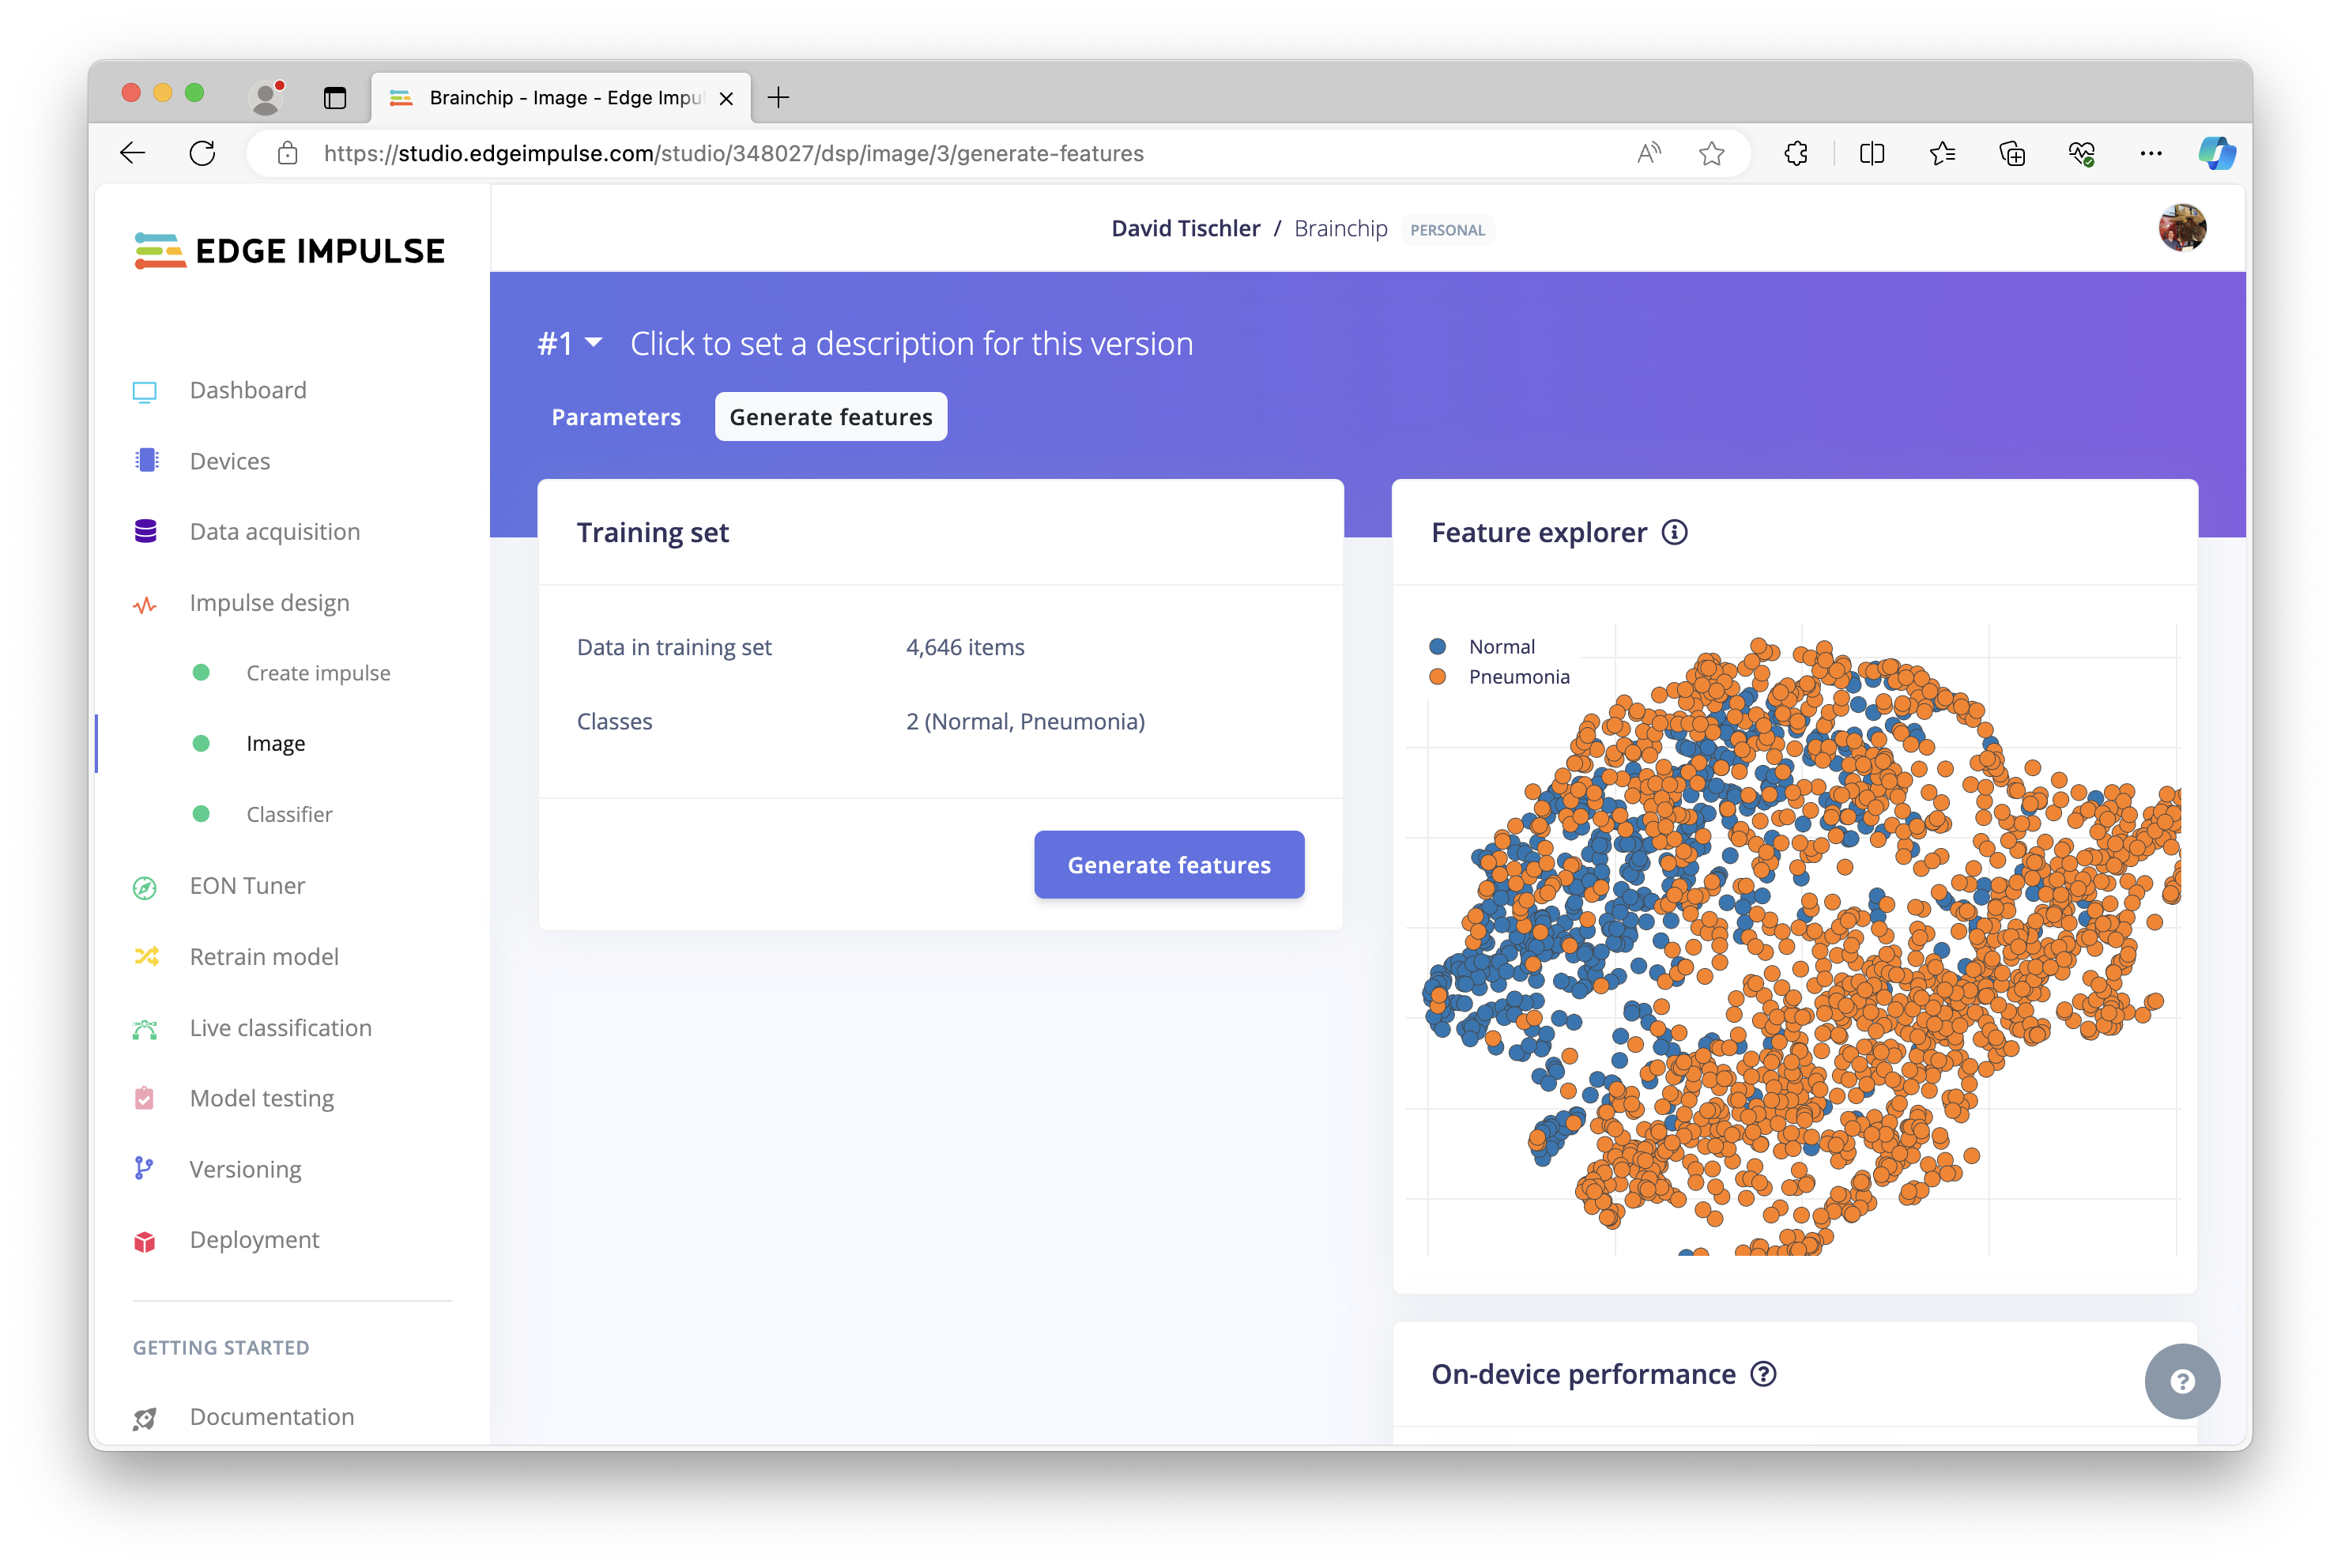This screenshot has width=2341, height=1568.
Task: Click the Generate features button
Action: pos(1169,863)
